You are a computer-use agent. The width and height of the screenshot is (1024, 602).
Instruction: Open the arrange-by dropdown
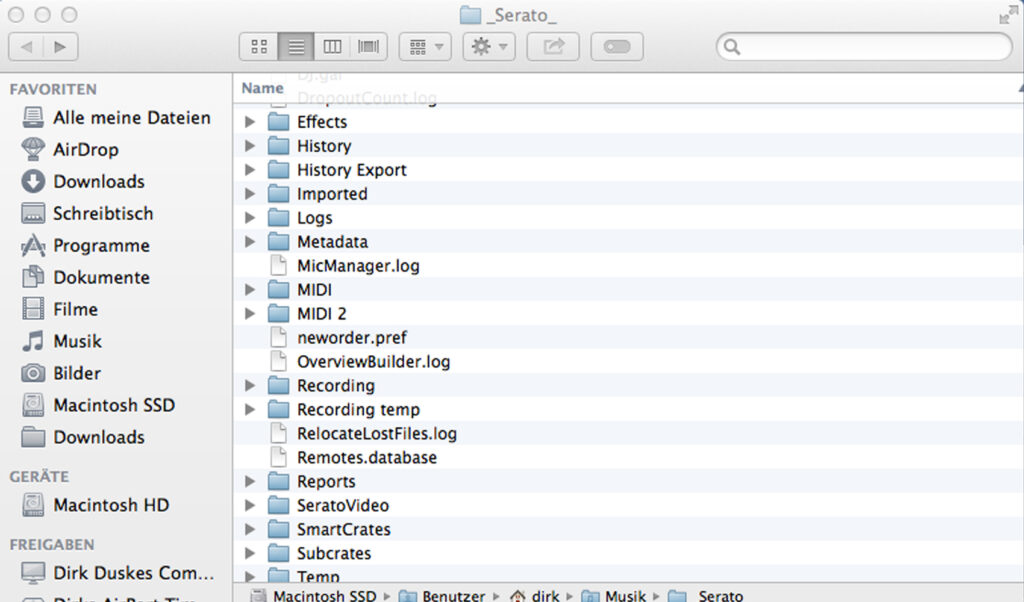pos(425,47)
